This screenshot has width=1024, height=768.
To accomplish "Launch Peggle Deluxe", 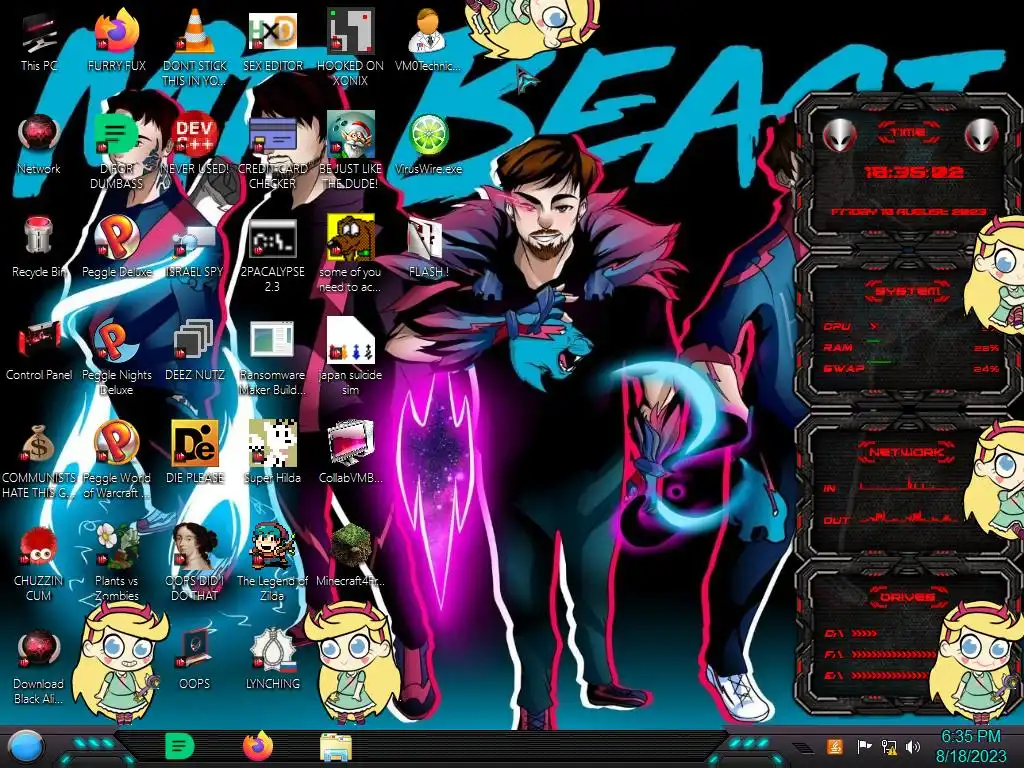I will tap(116, 248).
